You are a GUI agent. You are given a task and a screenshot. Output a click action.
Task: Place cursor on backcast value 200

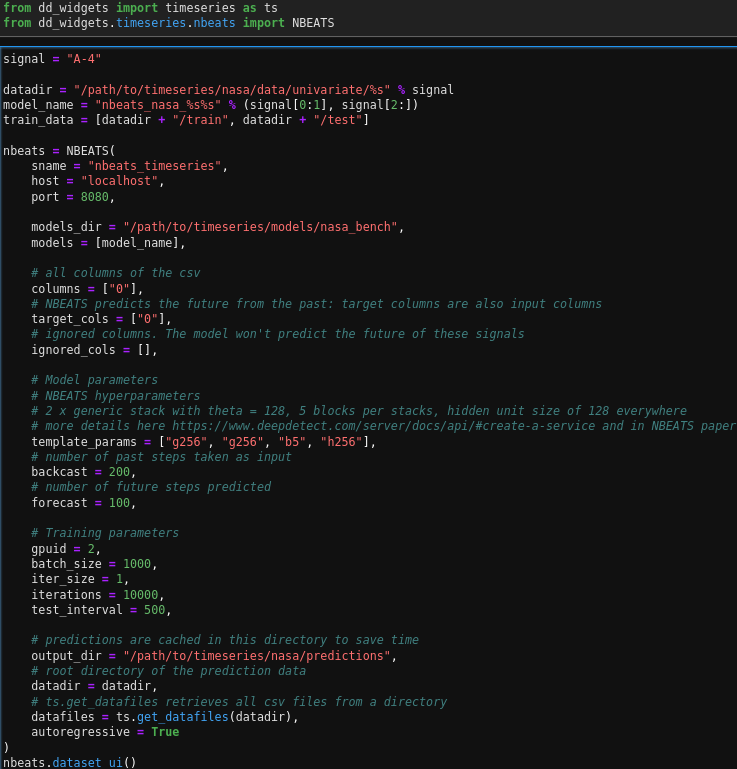(x=118, y=472)
